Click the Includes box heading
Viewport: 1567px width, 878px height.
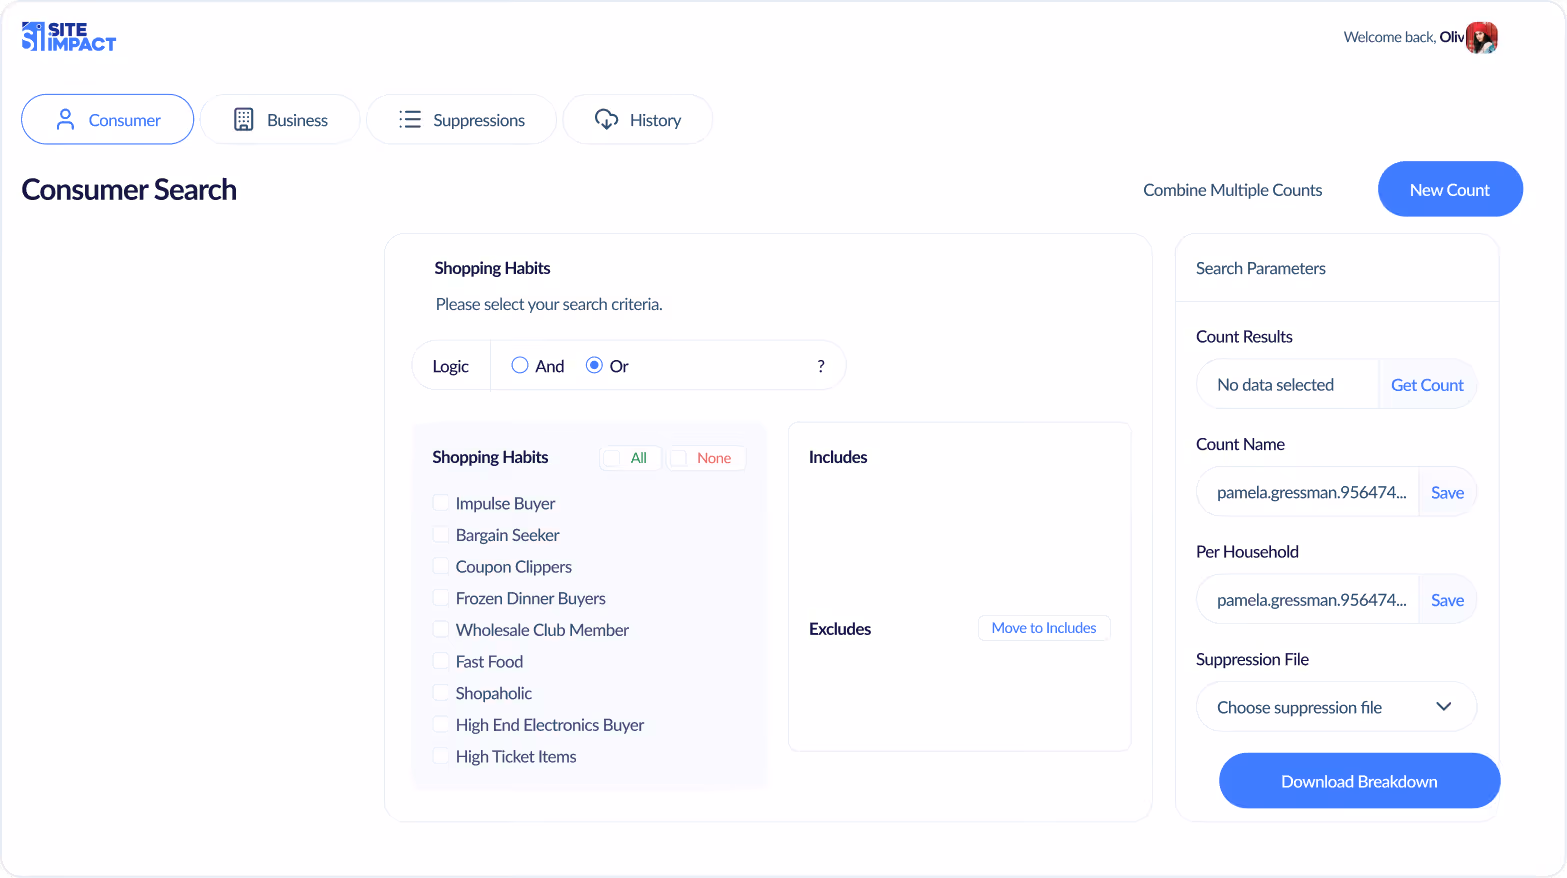[838, 457]
